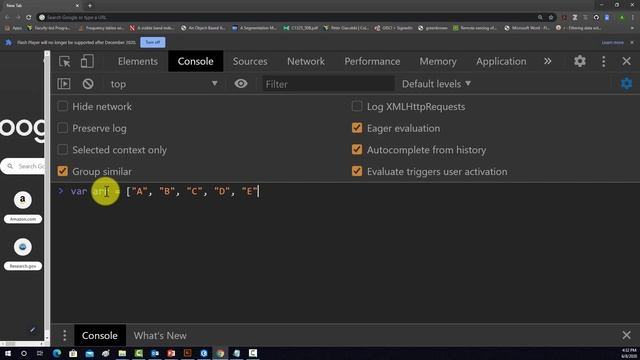The image size is (640, 360).
Task: Select the drawer Console tab
Action: coord(100,336)
